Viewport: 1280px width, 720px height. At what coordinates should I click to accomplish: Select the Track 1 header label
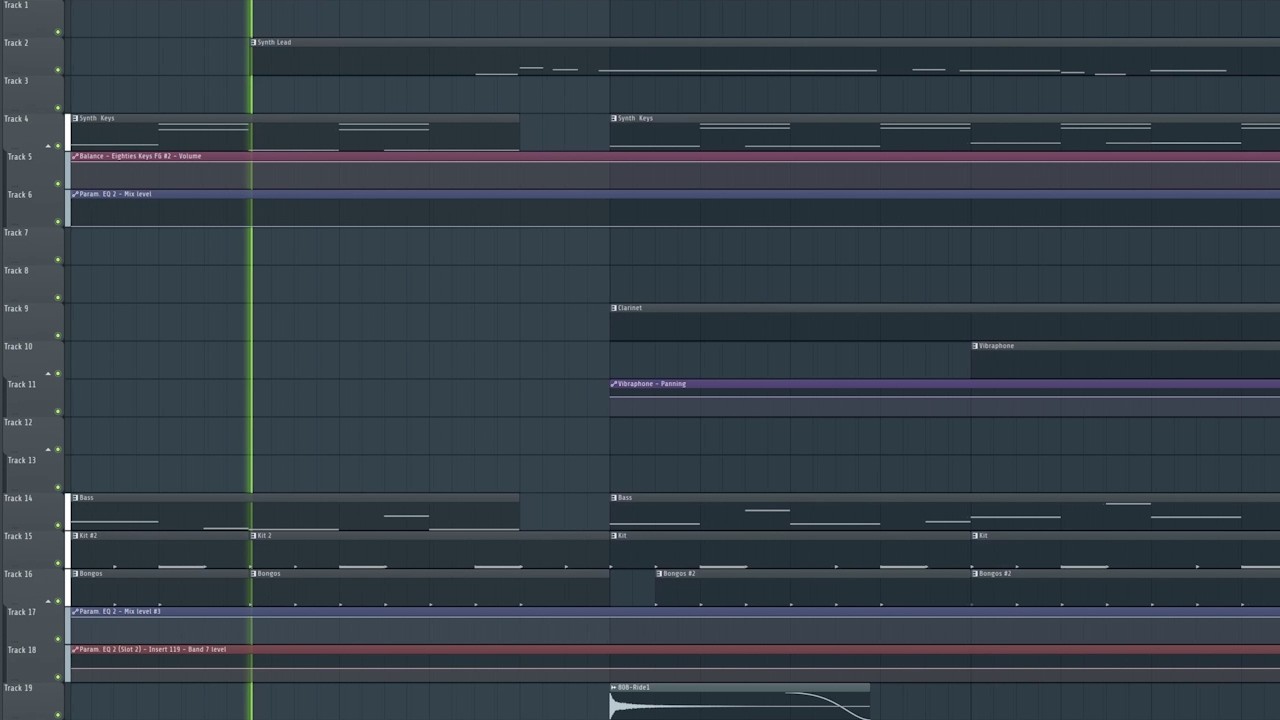[16, 5]
